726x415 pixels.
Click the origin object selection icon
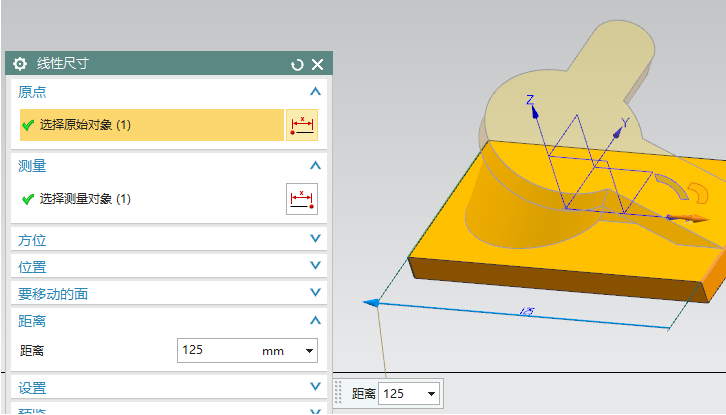[301, 125]
